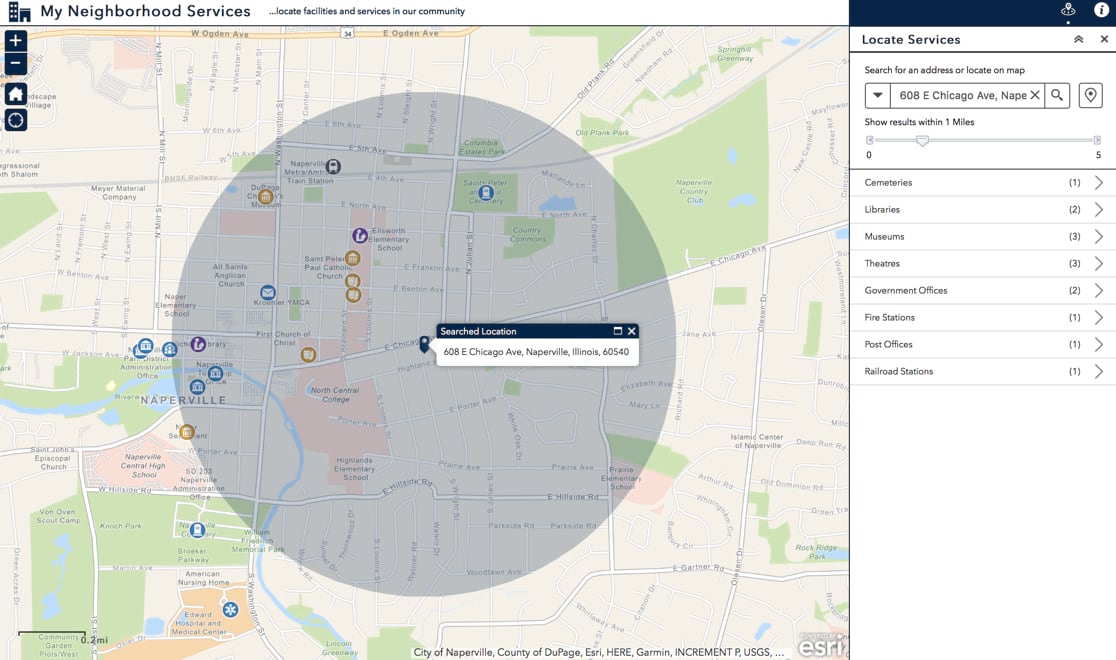
Task: Click the 'My Neighborhood Services' title
Action: point(145,11)
